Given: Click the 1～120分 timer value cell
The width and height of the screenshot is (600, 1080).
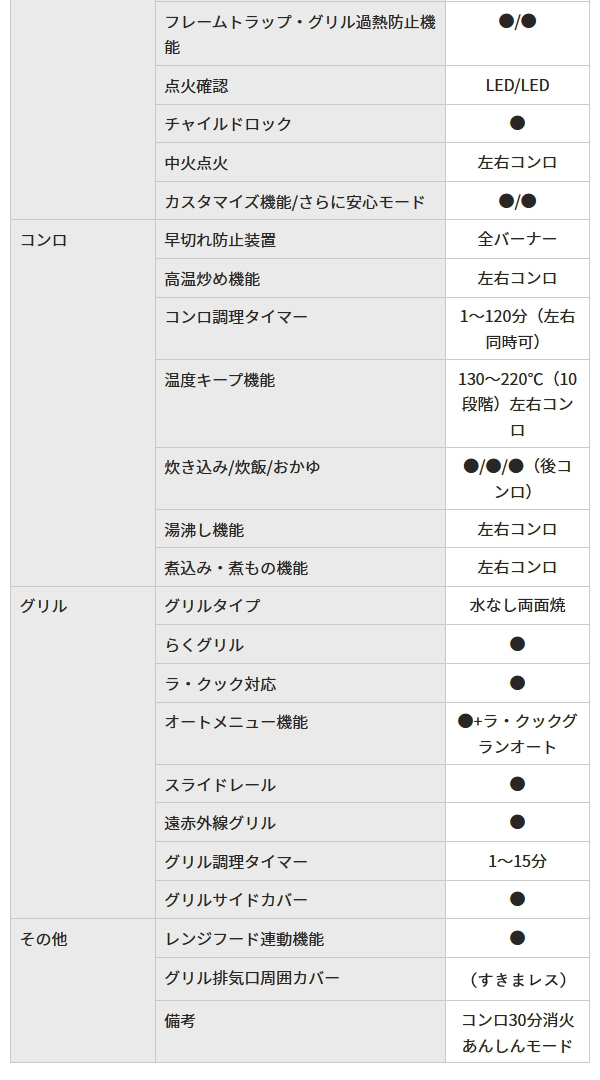Looking at the screenshot, I should pyautogui.click(x=517, y=329).
